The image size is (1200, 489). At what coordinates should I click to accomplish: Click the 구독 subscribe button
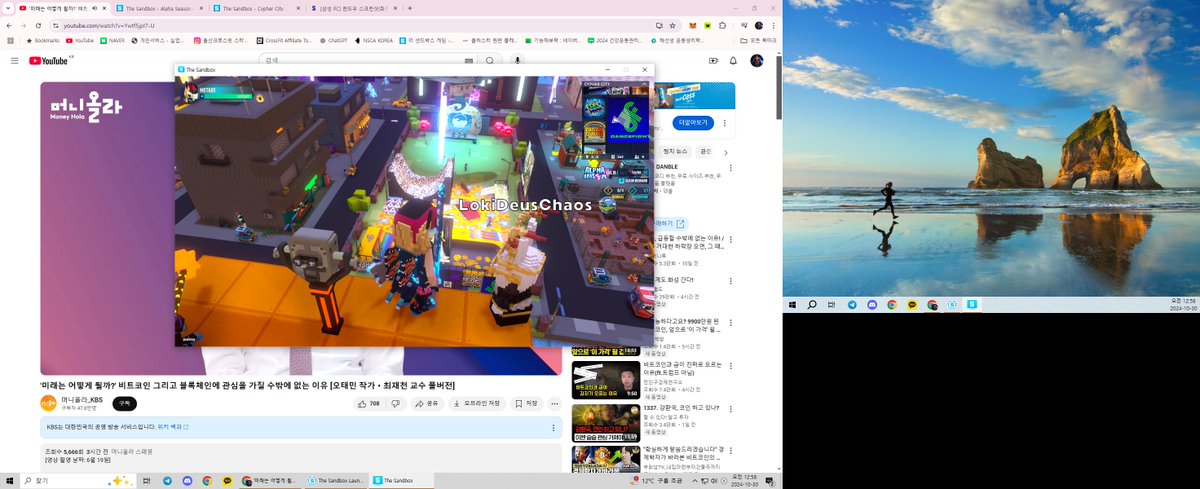(x=124, y=403)
